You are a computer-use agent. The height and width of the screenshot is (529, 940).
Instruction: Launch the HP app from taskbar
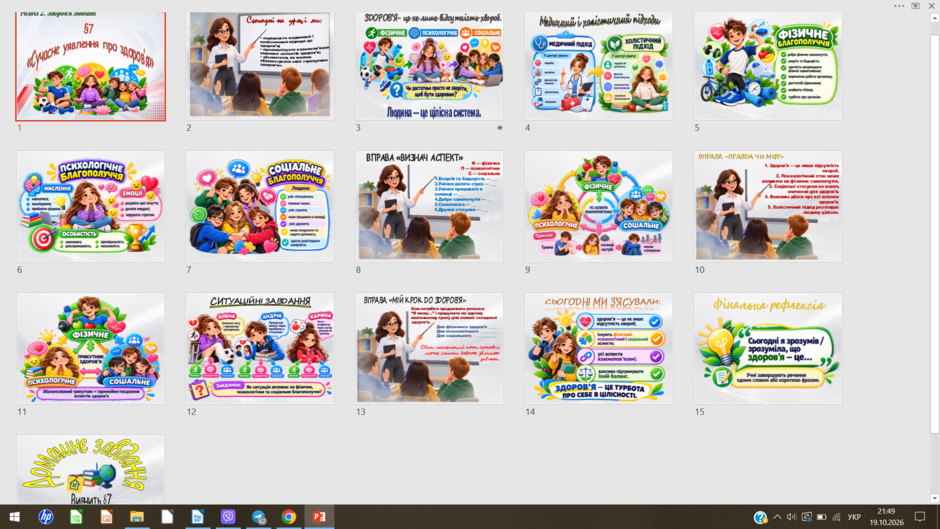pos(46,516)
